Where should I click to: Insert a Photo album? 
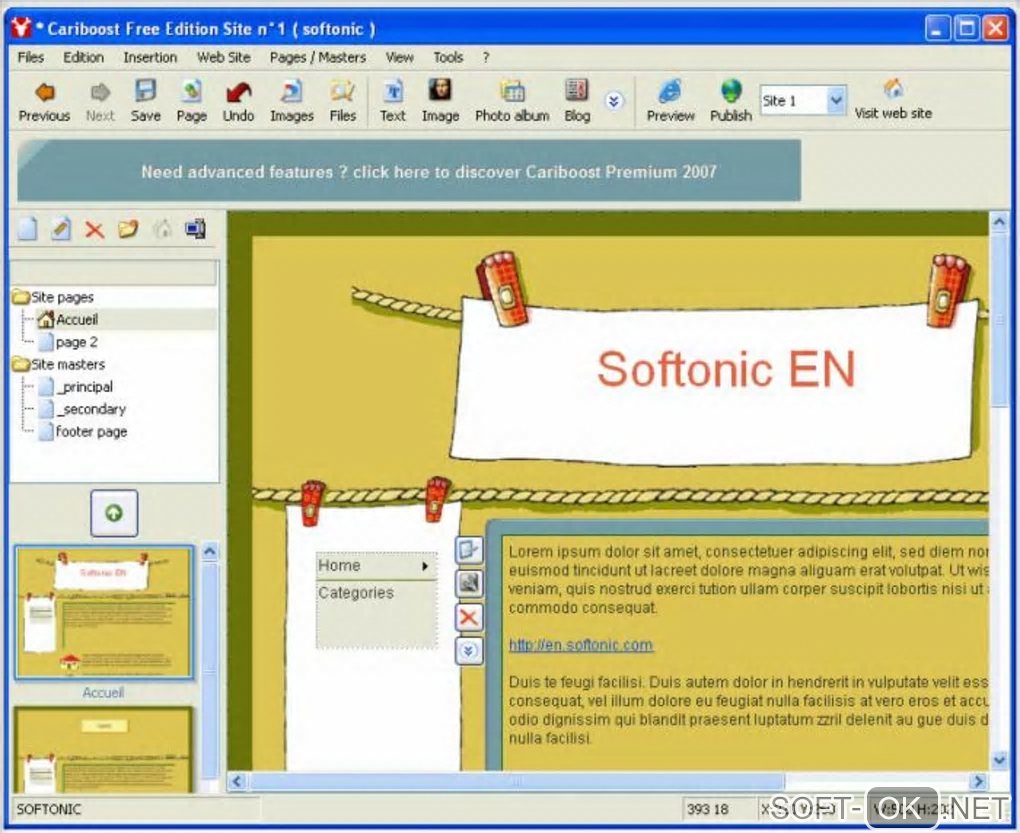[x=513, y=92]
